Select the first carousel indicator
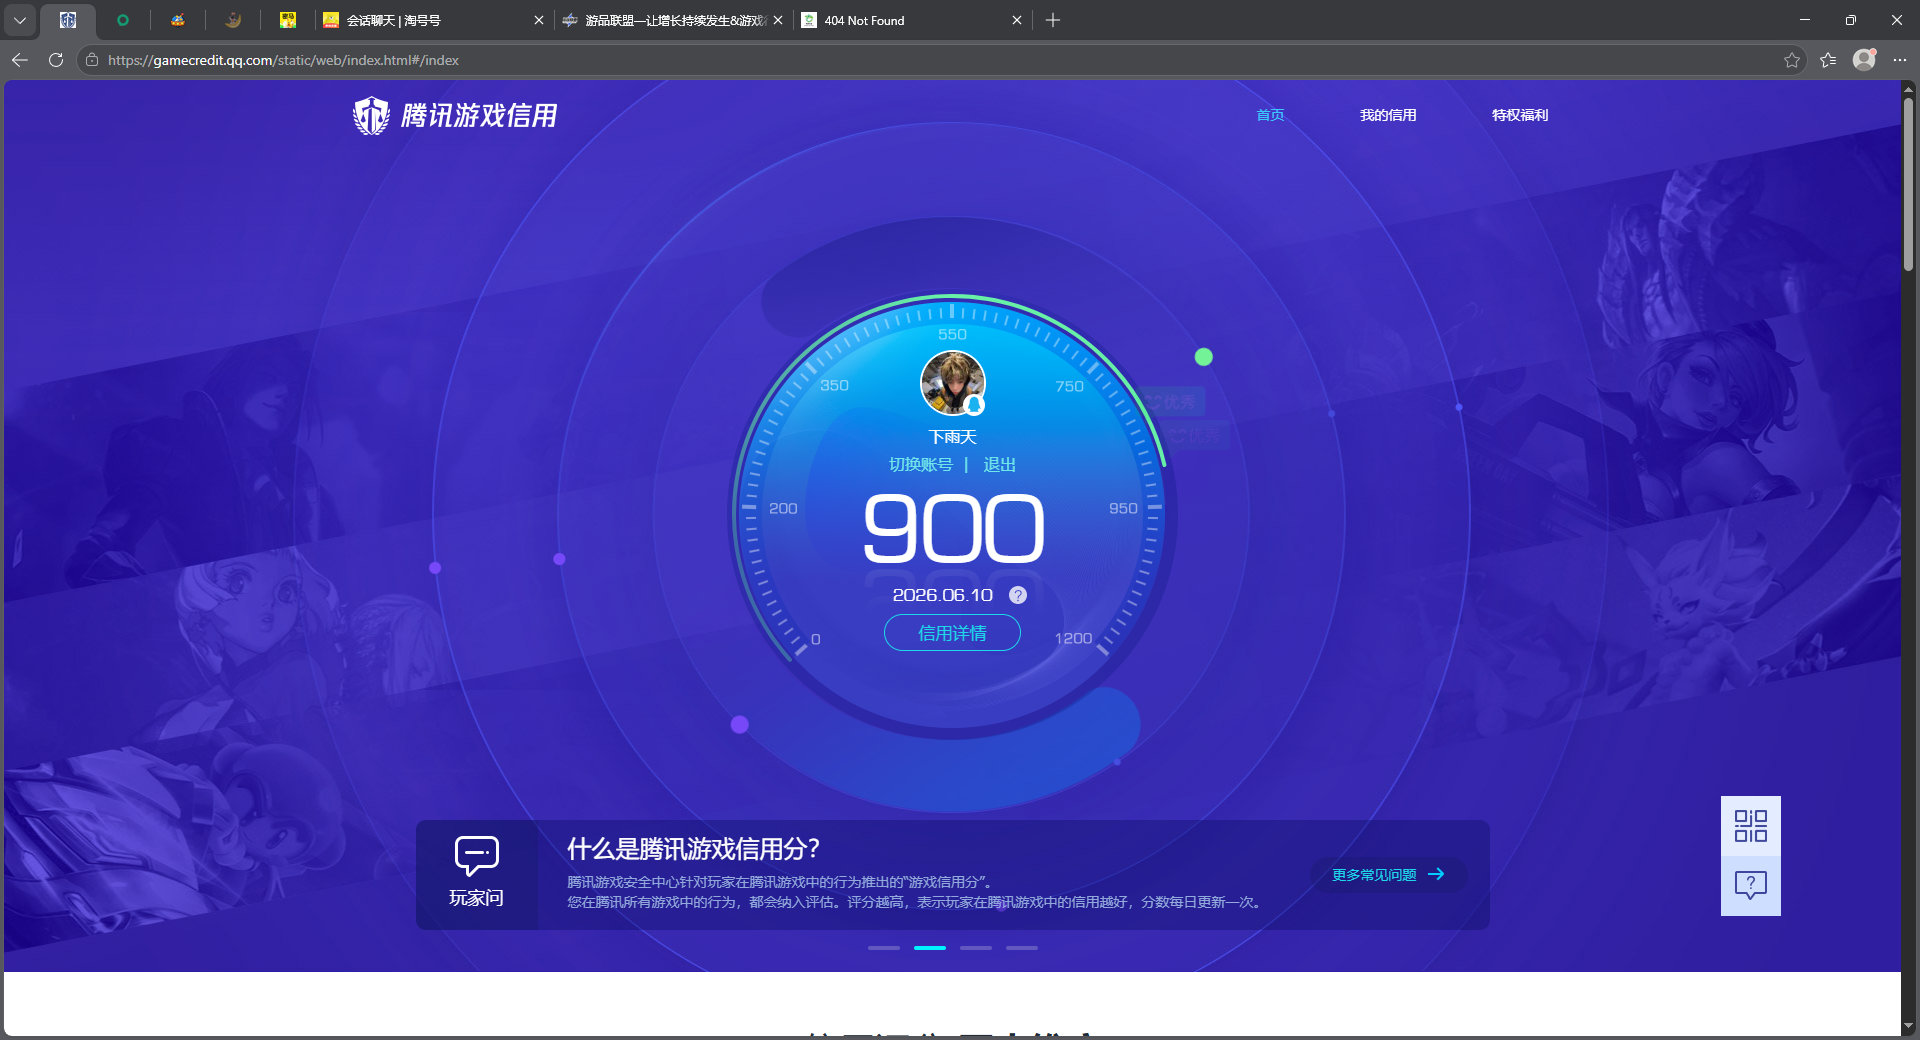This screenshot has width=1920, height=1040. point(884,947)
